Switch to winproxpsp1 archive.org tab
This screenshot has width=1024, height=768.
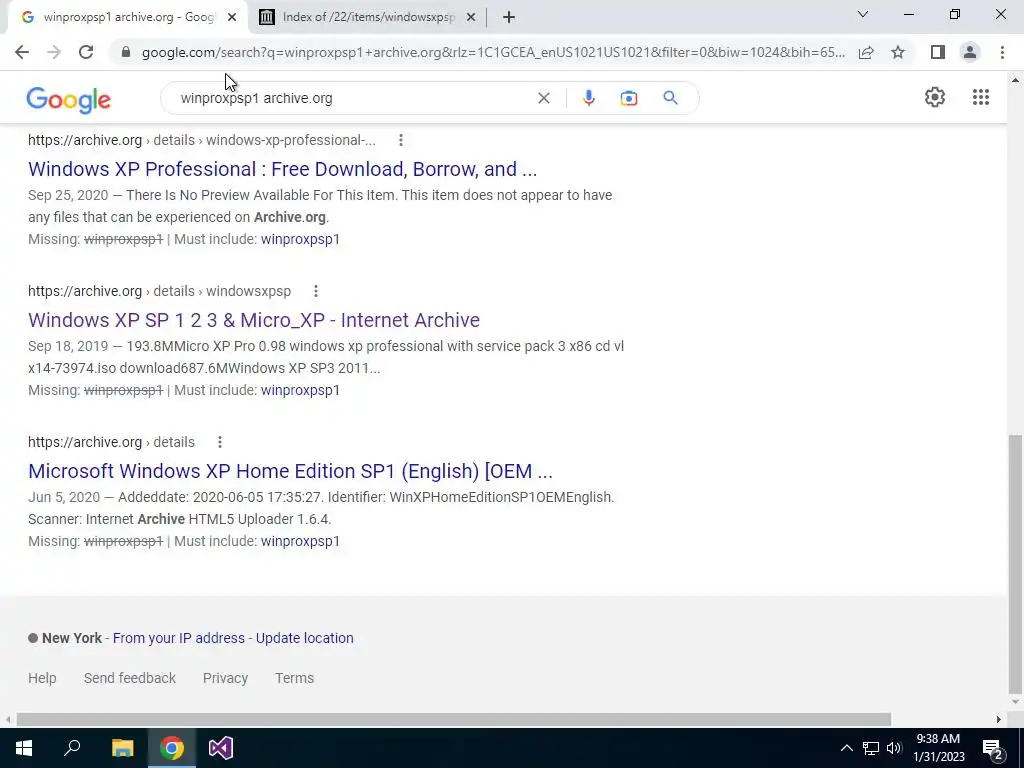coord(128,17)
